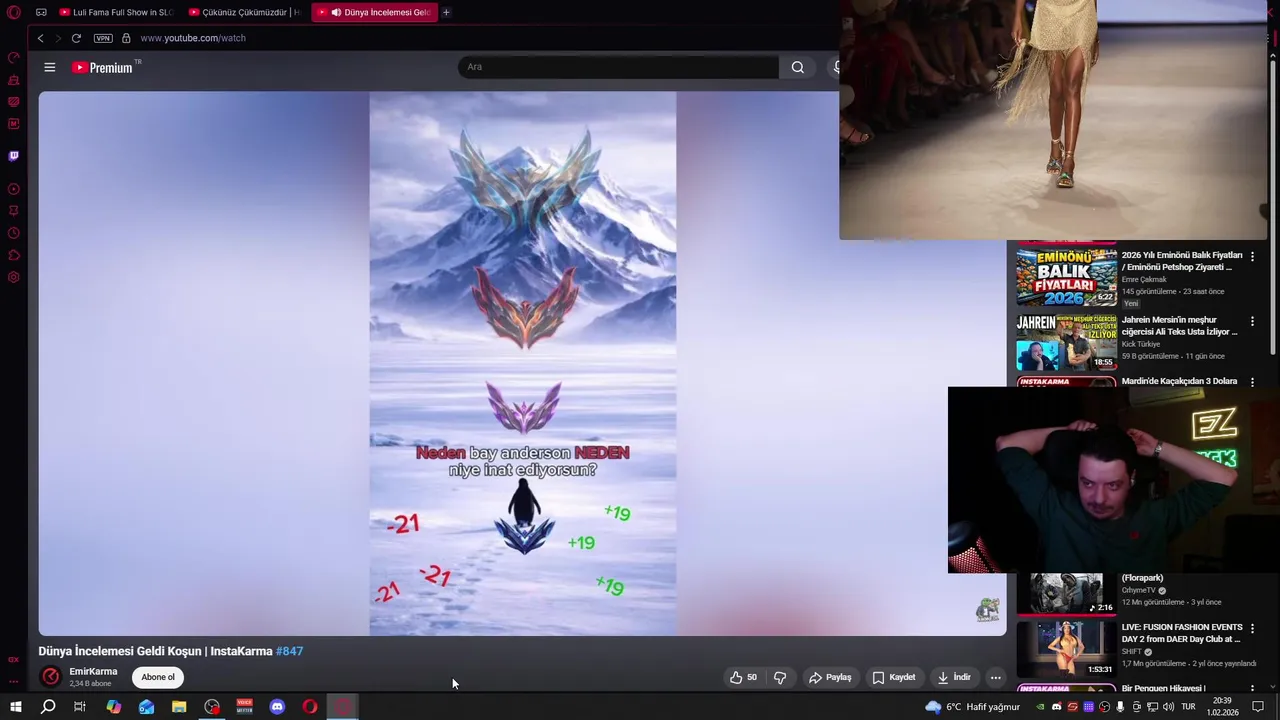Open Windows taskbar search

tap(47, 707)
